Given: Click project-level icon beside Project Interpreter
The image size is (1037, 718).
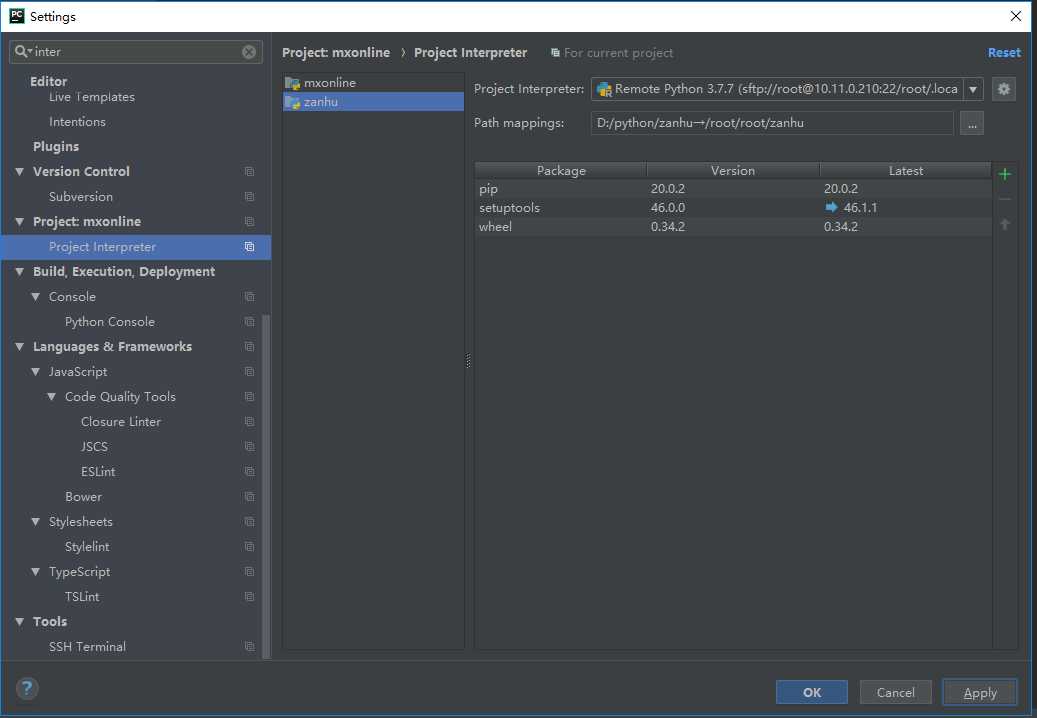Looking at the screenshot, I should (249, 247).
